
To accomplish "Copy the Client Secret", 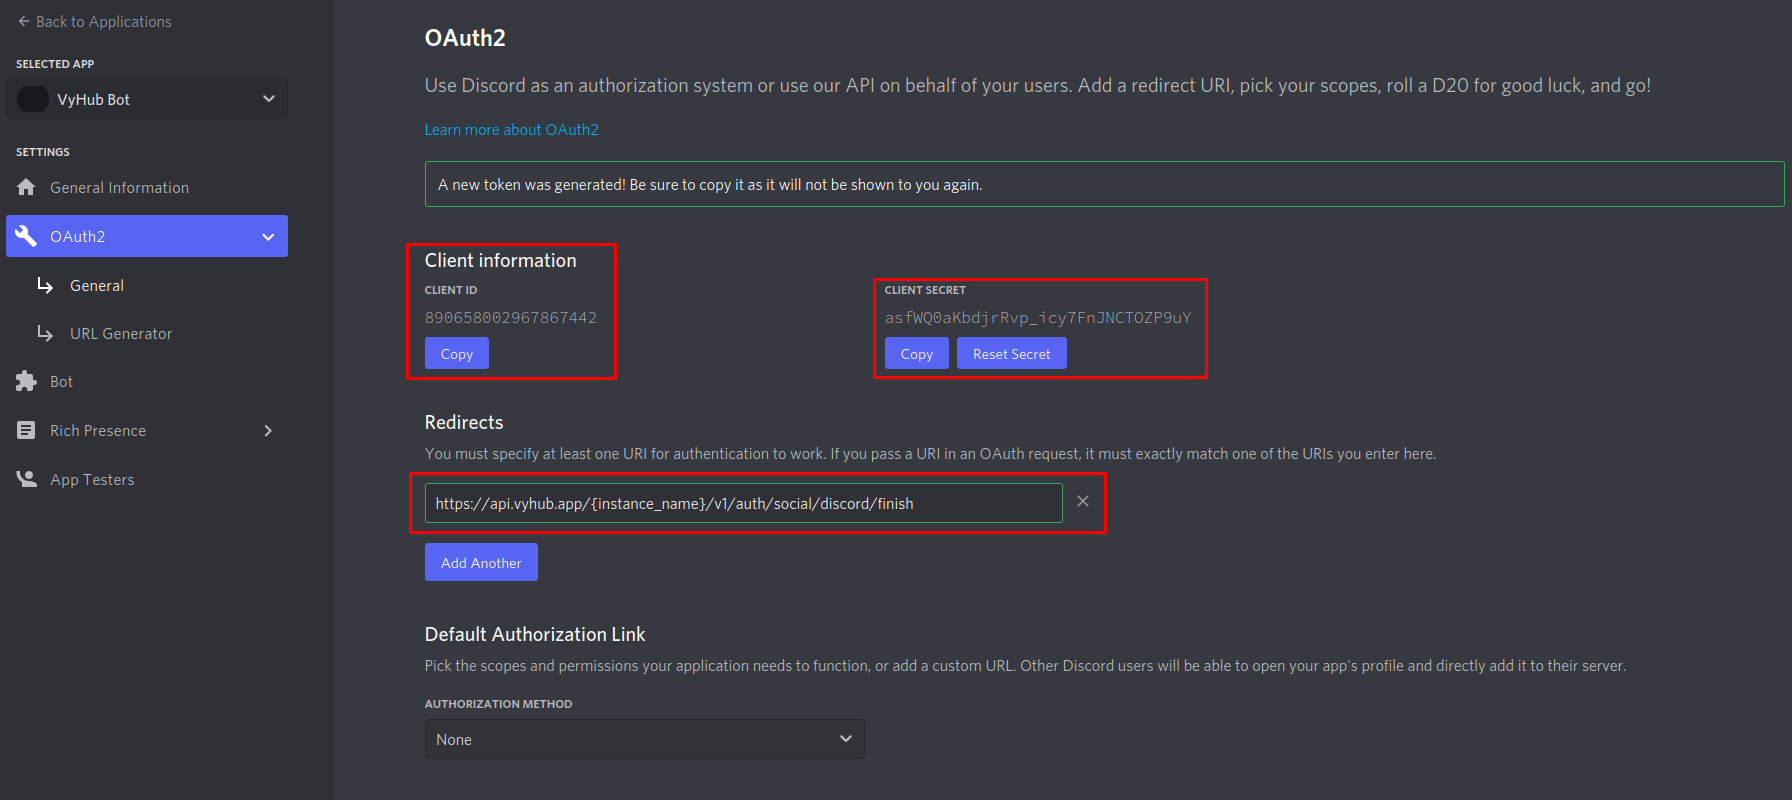I will click(x=917, y=353).
